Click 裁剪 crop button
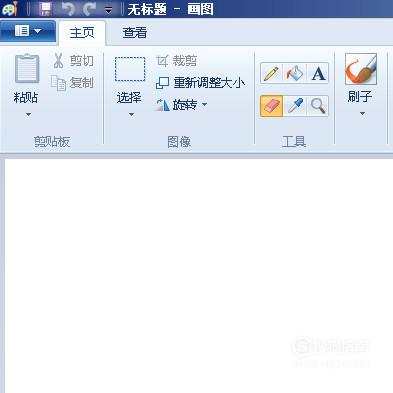Viewport: 393px width, 393px height. 176,61
